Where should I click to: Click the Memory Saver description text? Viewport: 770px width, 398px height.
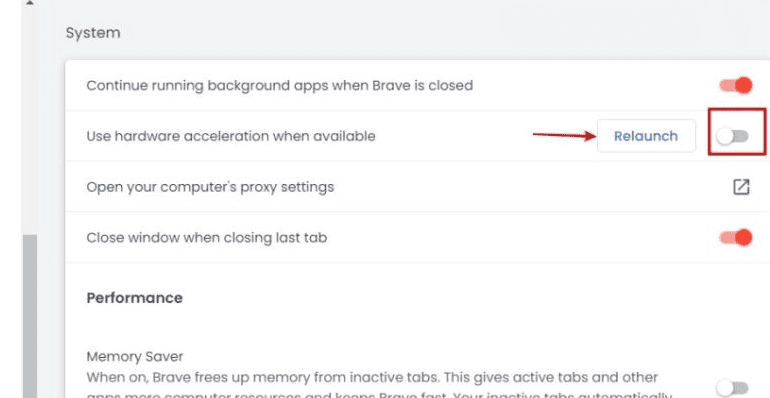coord(379,387)
